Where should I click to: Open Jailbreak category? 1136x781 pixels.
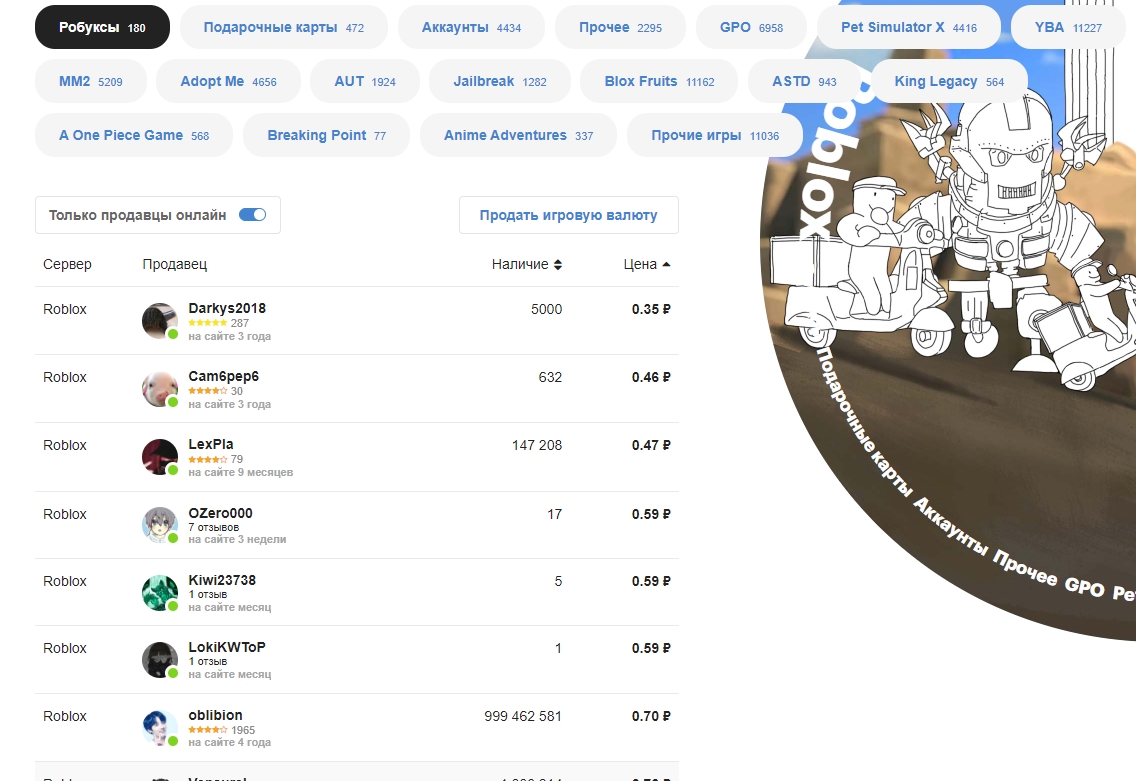click(500, 81)
